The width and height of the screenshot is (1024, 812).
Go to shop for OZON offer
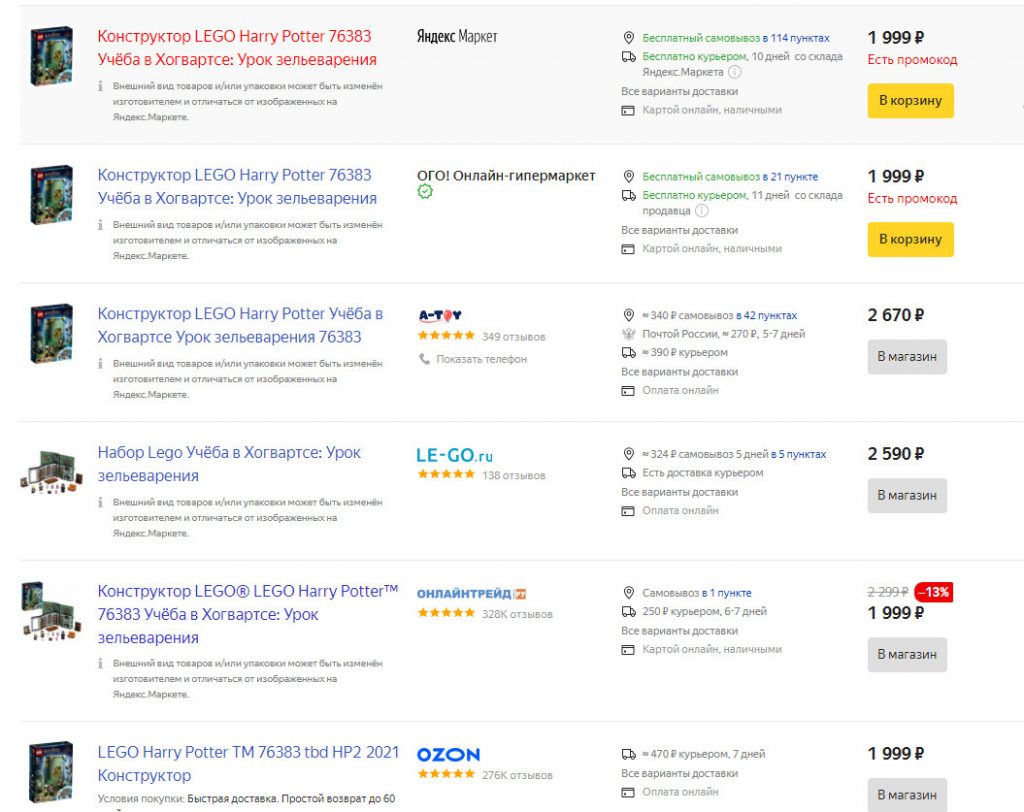coord(907,794)
